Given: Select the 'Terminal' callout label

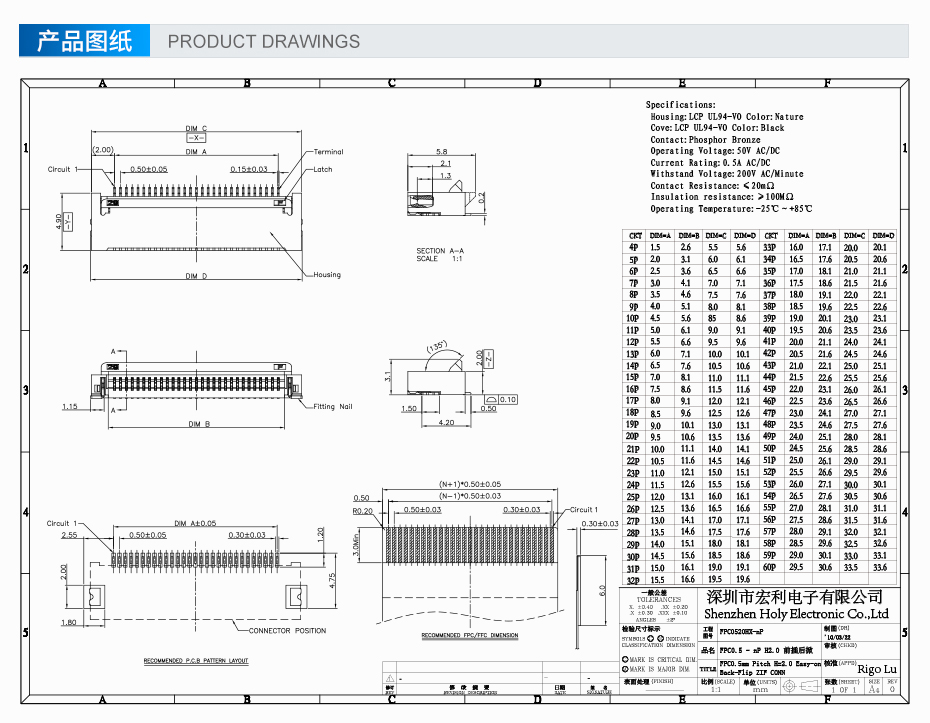Looking at the screenshot, I should point(329,152).
